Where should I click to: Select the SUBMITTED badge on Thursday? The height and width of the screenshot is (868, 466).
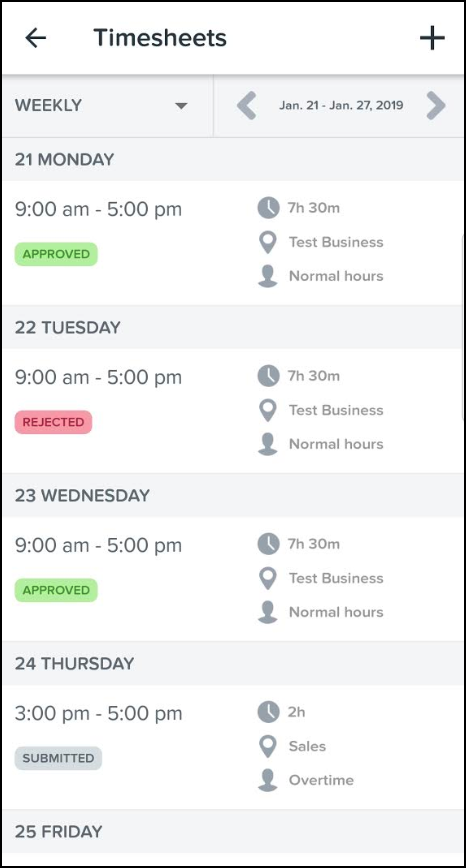click(x=58, y=758)
